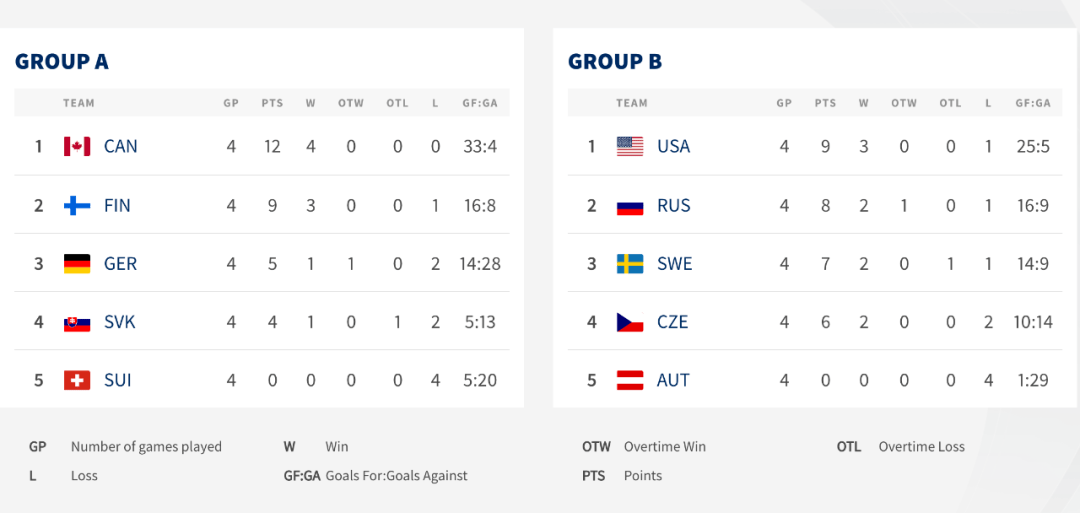Image resolution: width=1080 pixels, height=513 pixels.
Task: Click Canada's 33:4 goals score
Action: coord(480,146)
